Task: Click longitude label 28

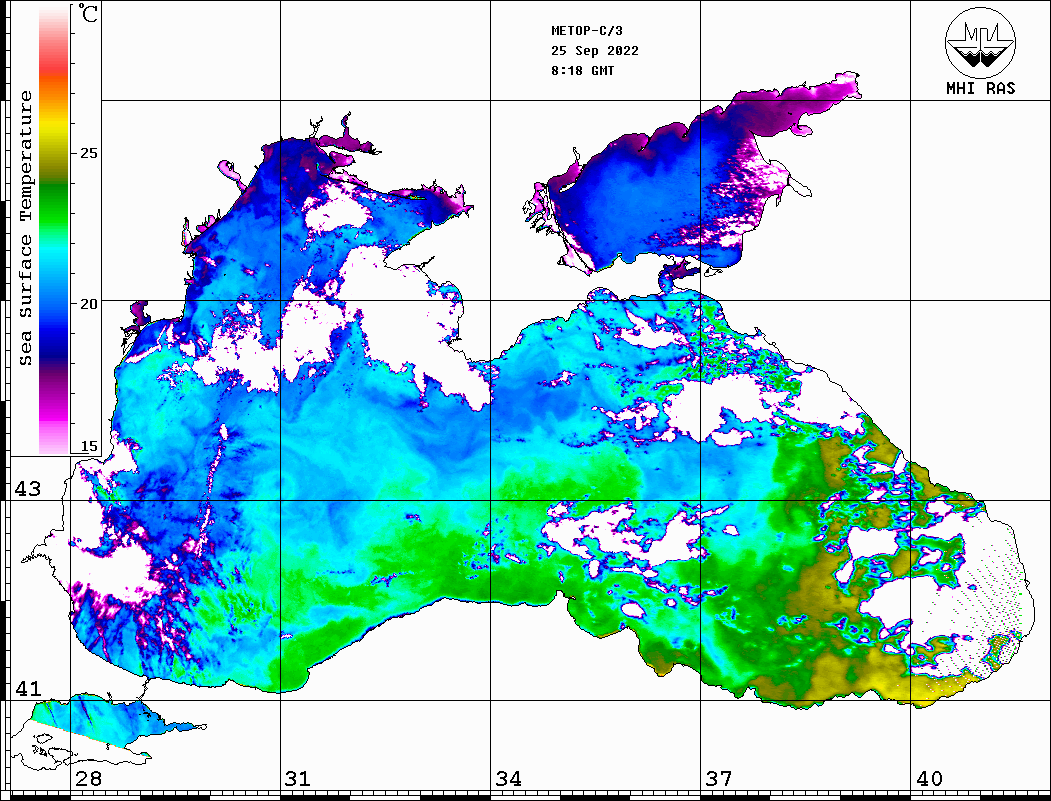Action: click(88, 779)
